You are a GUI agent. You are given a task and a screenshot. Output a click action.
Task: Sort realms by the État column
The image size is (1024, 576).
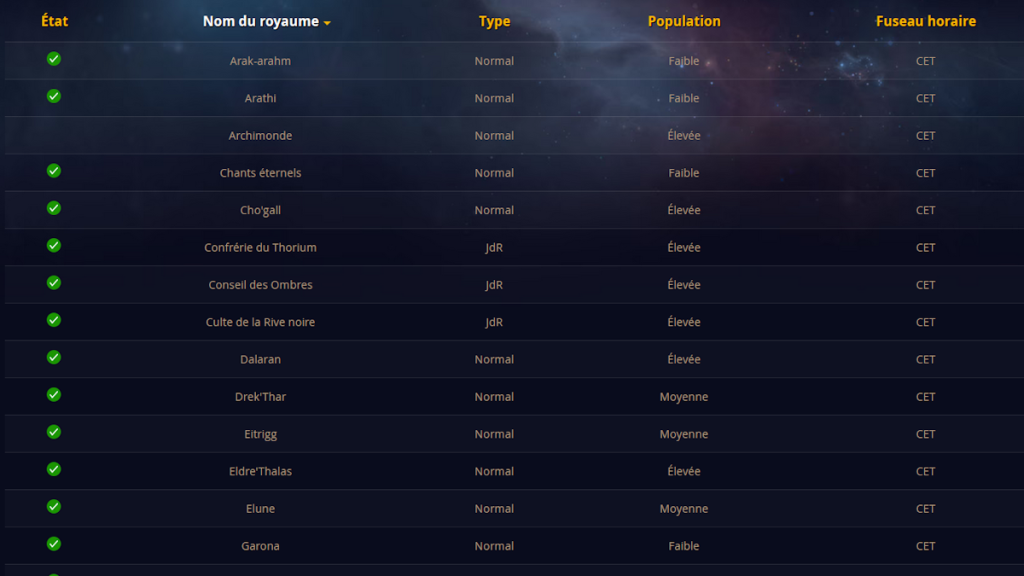click(x=55, y=21)
